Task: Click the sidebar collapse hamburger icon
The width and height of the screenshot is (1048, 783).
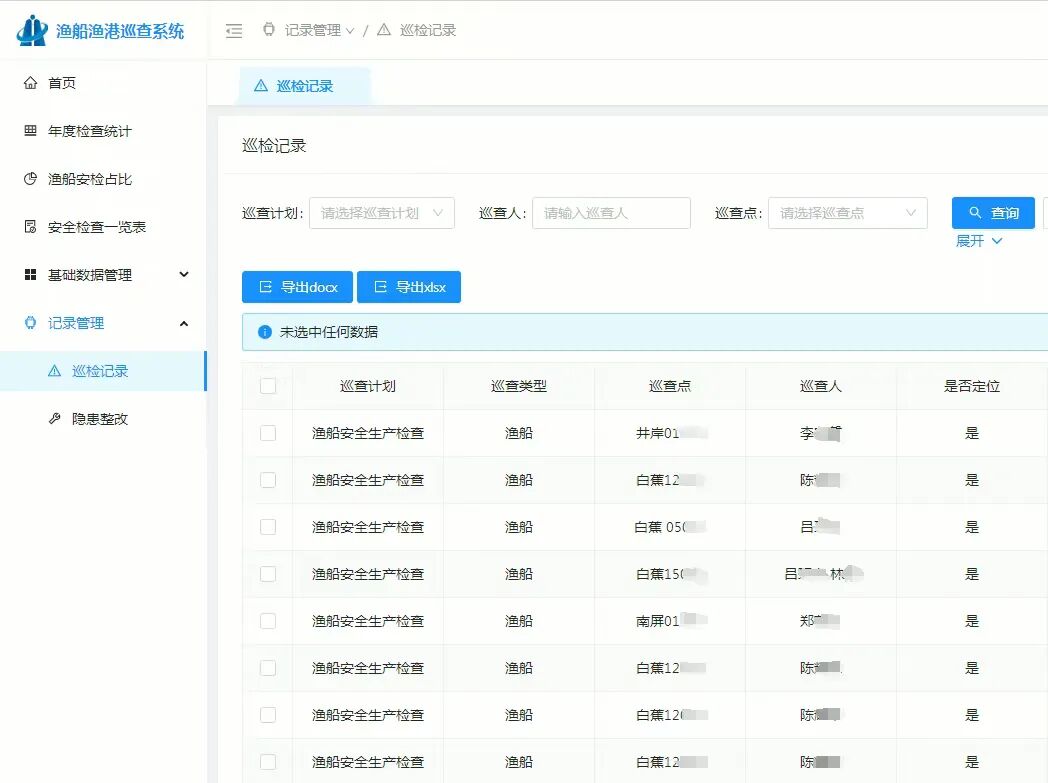Action: coord(234,31)
